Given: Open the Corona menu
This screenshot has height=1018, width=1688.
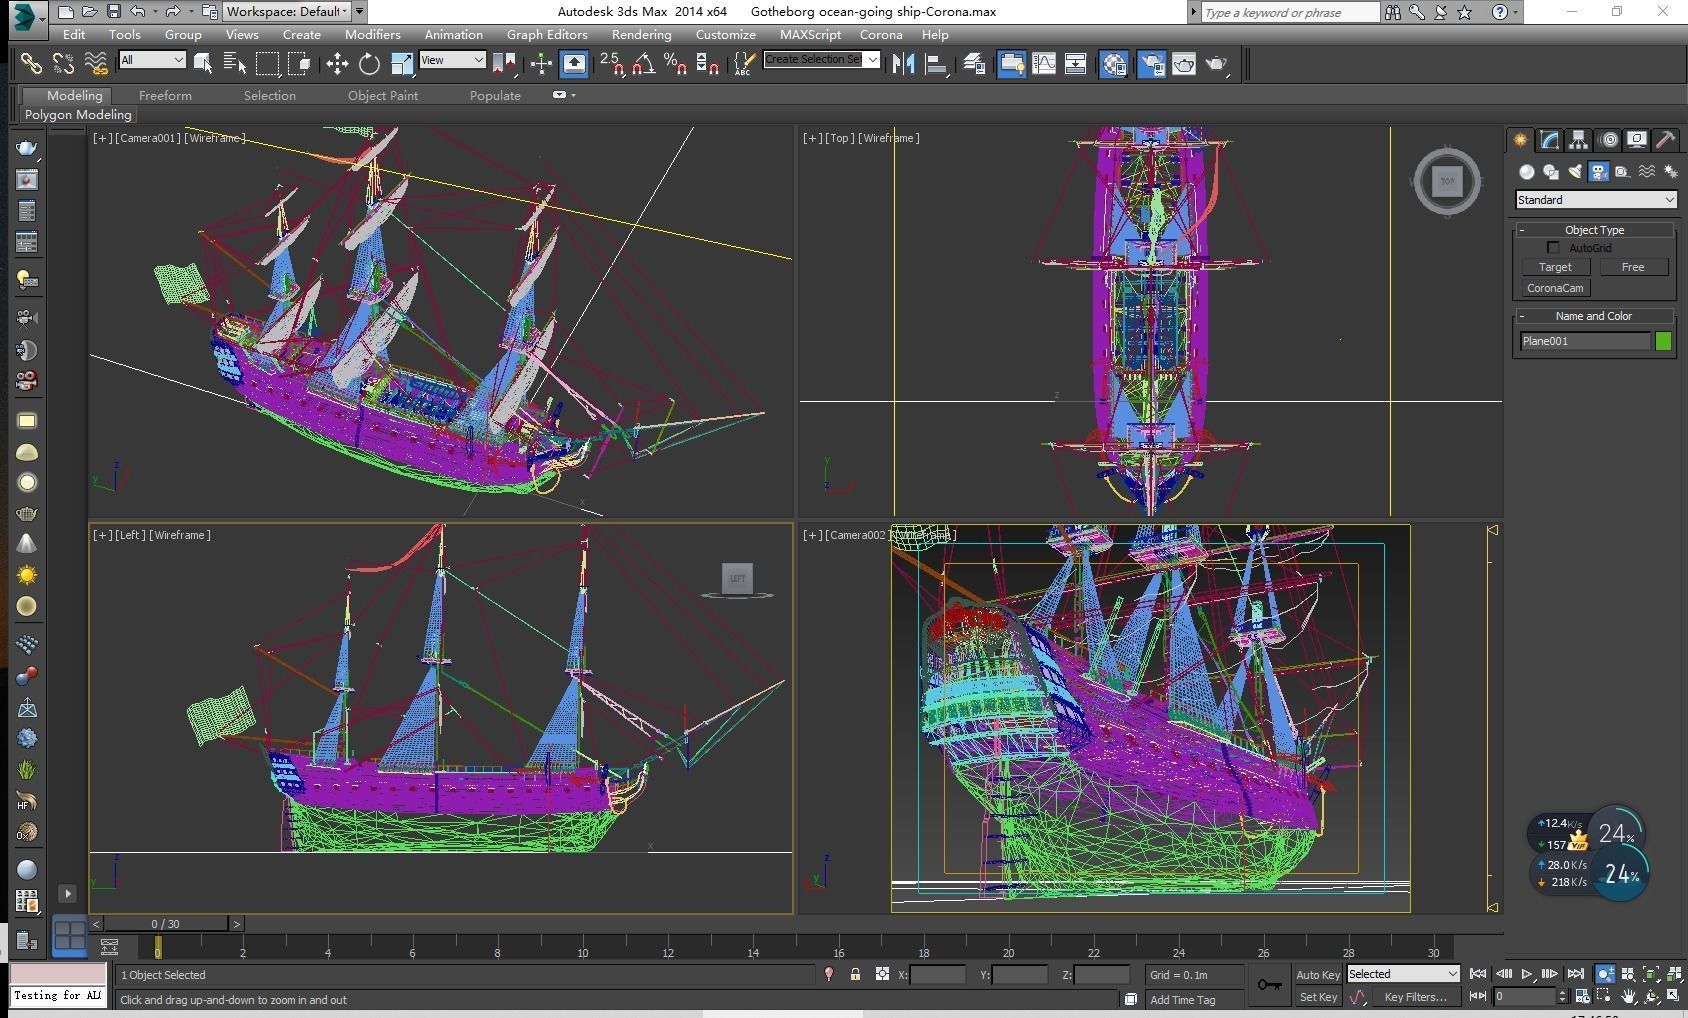Looking at the screenshot, I should 881,34.
